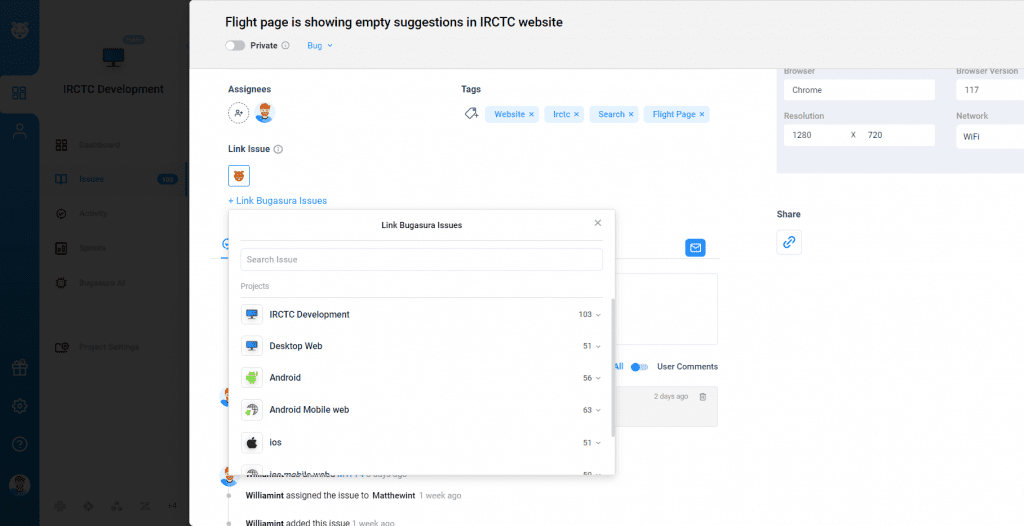The image size is (1024, 526).
Task: Remove the Irctc tag
Action: point(576,114)
